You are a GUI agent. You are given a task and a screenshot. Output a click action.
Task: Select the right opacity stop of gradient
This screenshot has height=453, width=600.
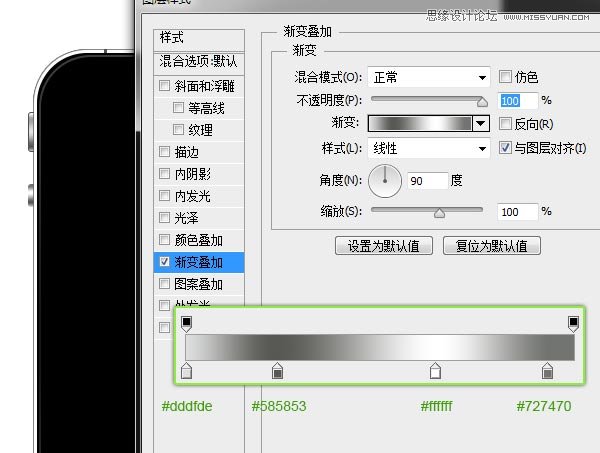[573, 324]
